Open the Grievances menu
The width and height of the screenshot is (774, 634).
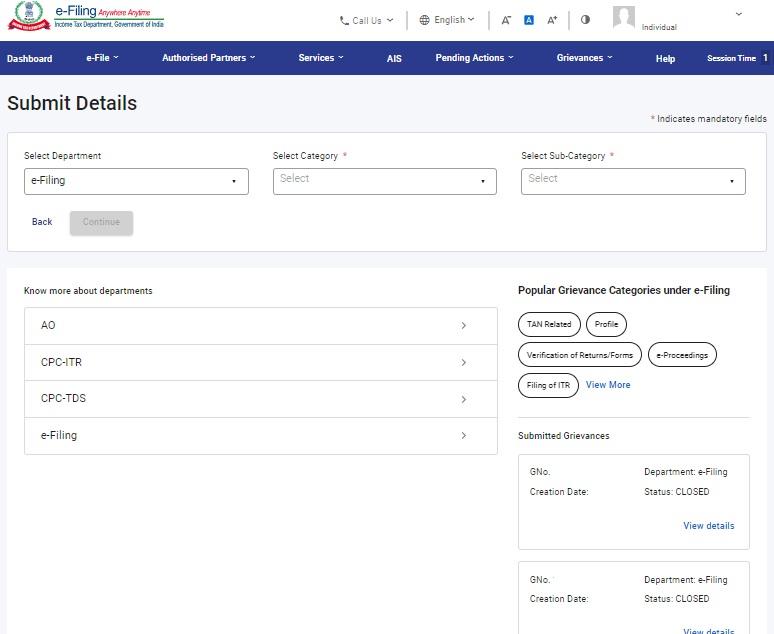(585, 58)
